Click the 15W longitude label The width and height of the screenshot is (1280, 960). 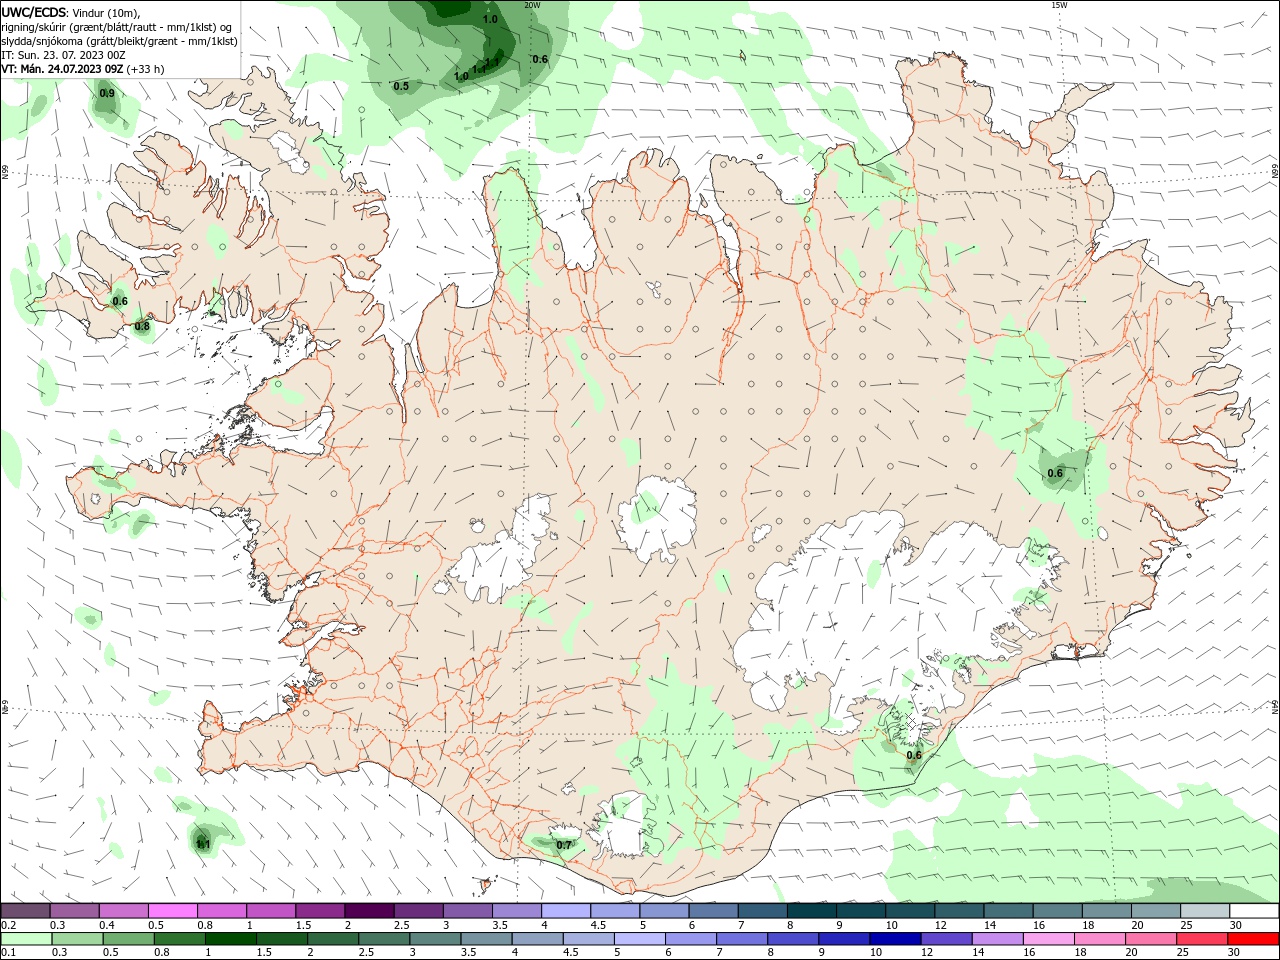[1059, 5]
